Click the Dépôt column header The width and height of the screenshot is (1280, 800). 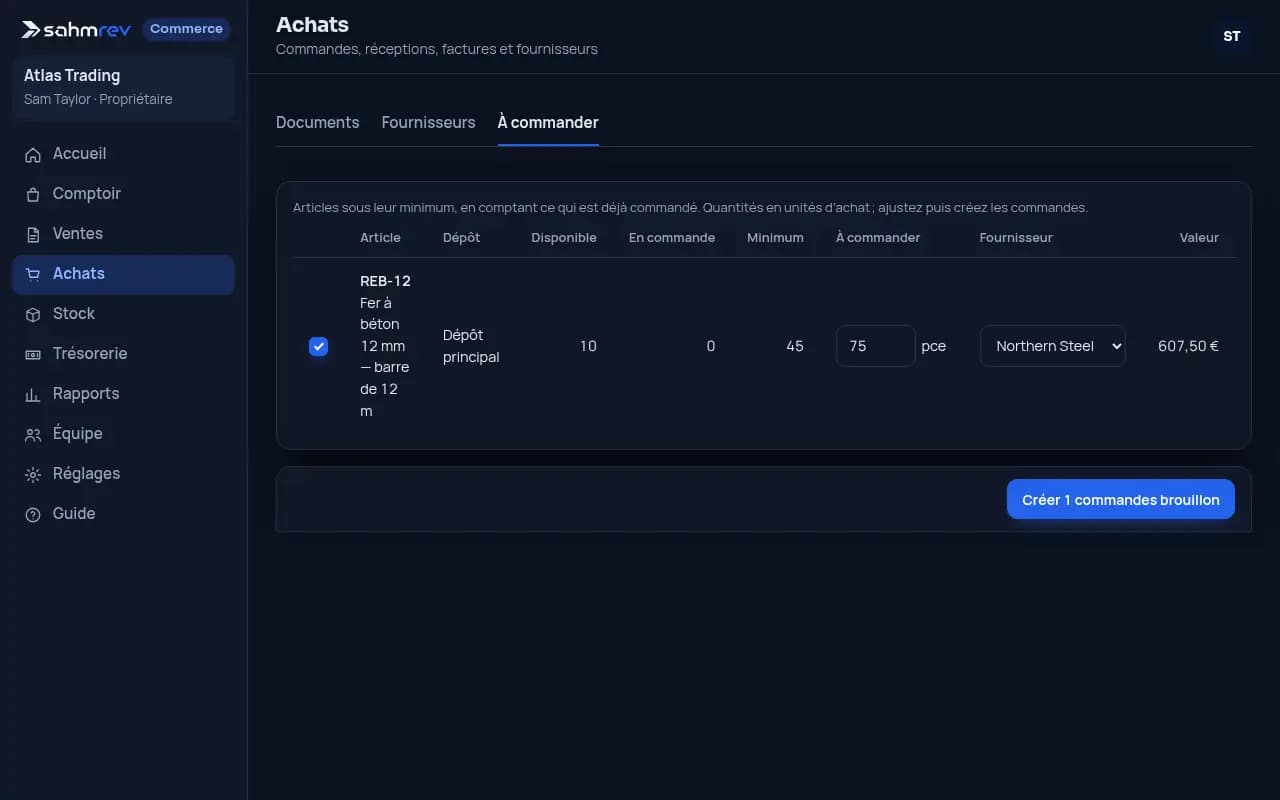(461, 237)
